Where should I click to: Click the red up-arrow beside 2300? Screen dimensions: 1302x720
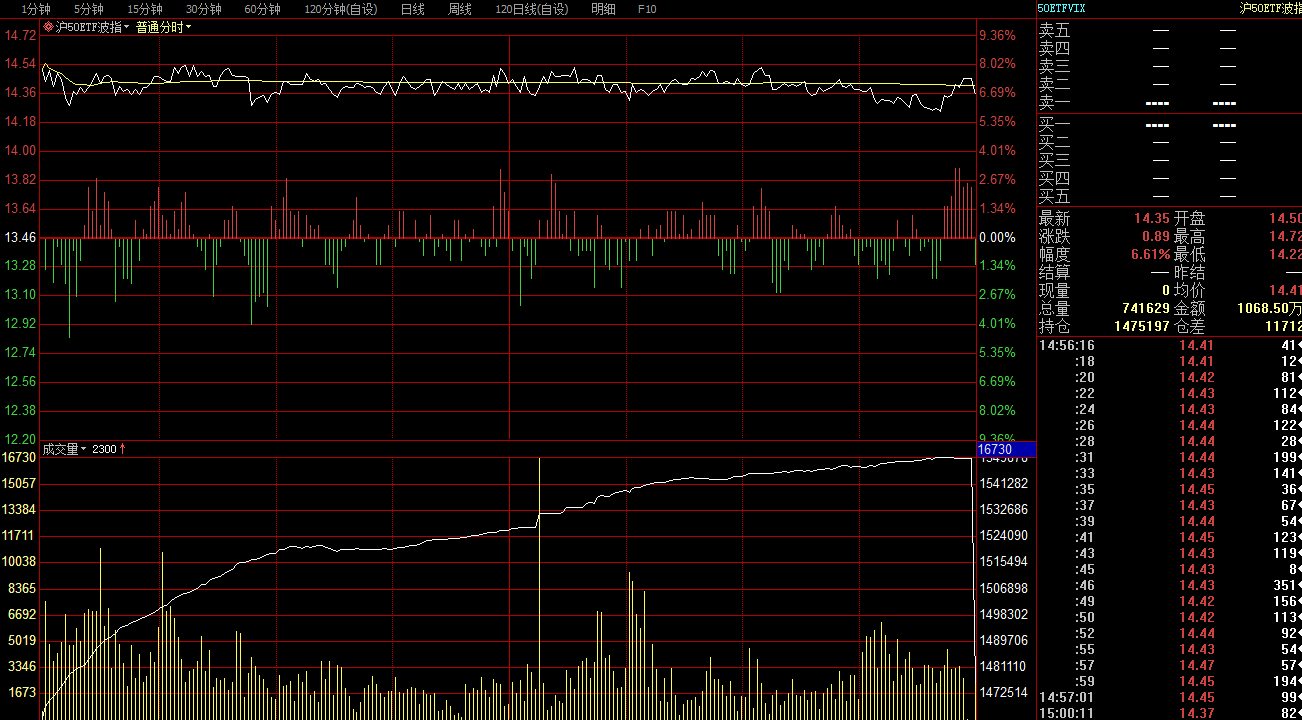123,450
